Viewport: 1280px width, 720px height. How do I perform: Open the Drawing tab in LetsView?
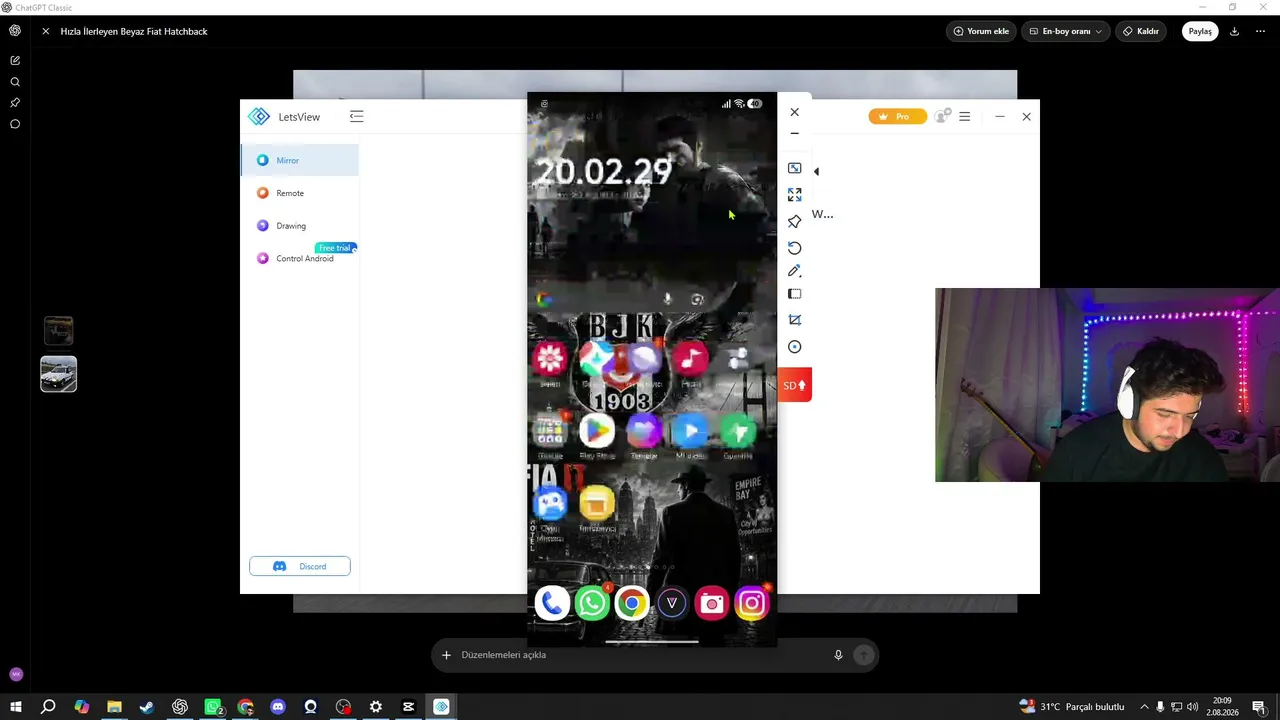coord(299,226)
